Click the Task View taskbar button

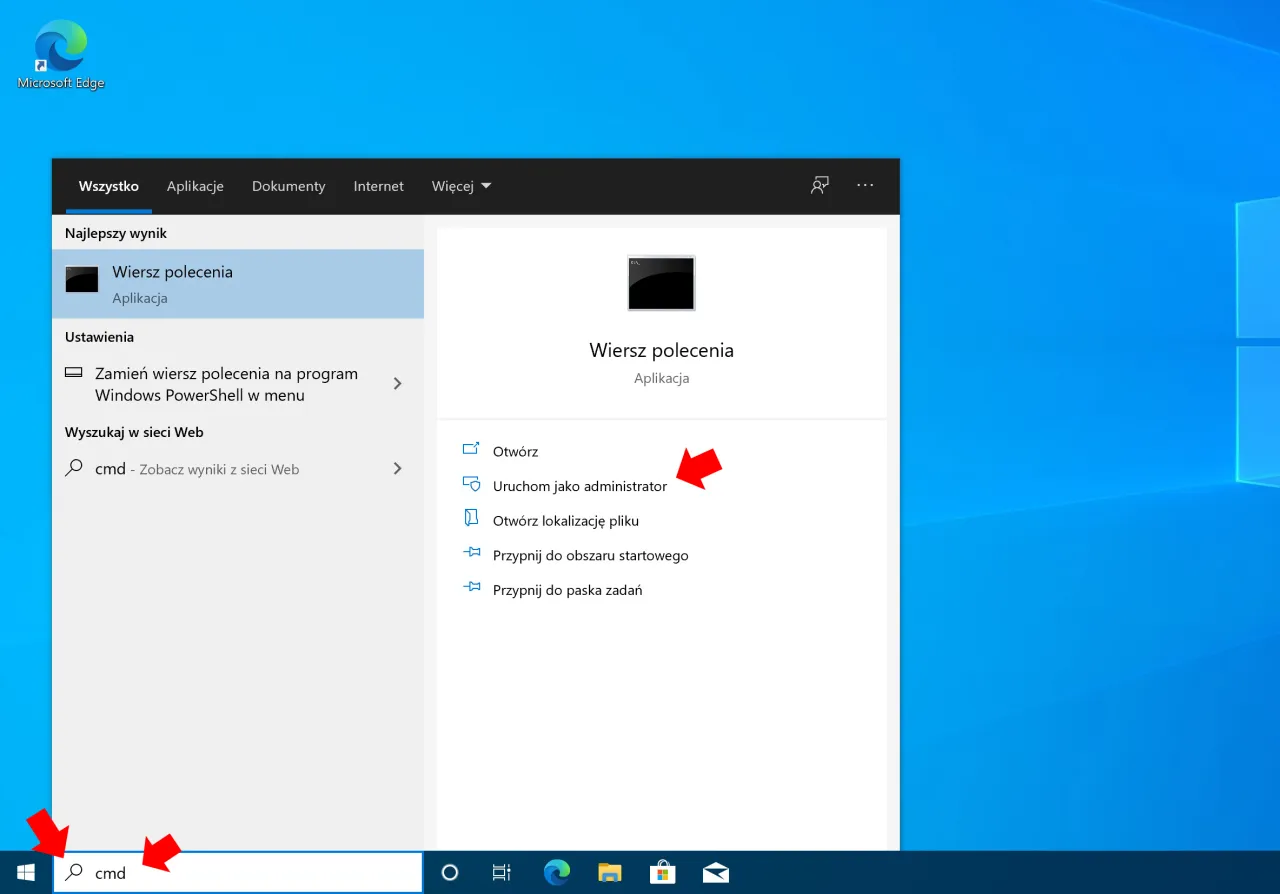coord(501,872)
